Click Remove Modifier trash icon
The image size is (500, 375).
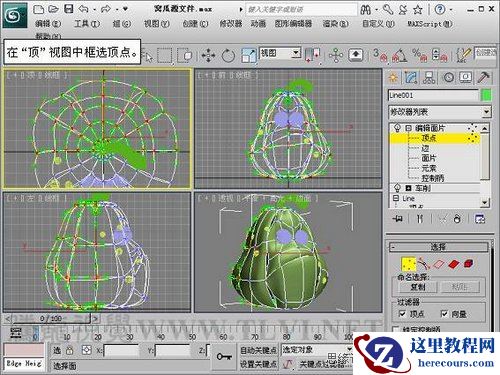pos(457,219)
